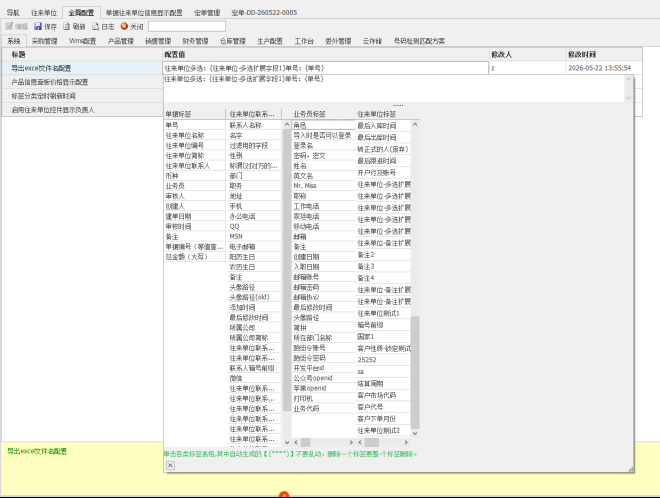Click inside the popup value text area
The height and width of the screenshot is (498, 660).
pos(394,88)
